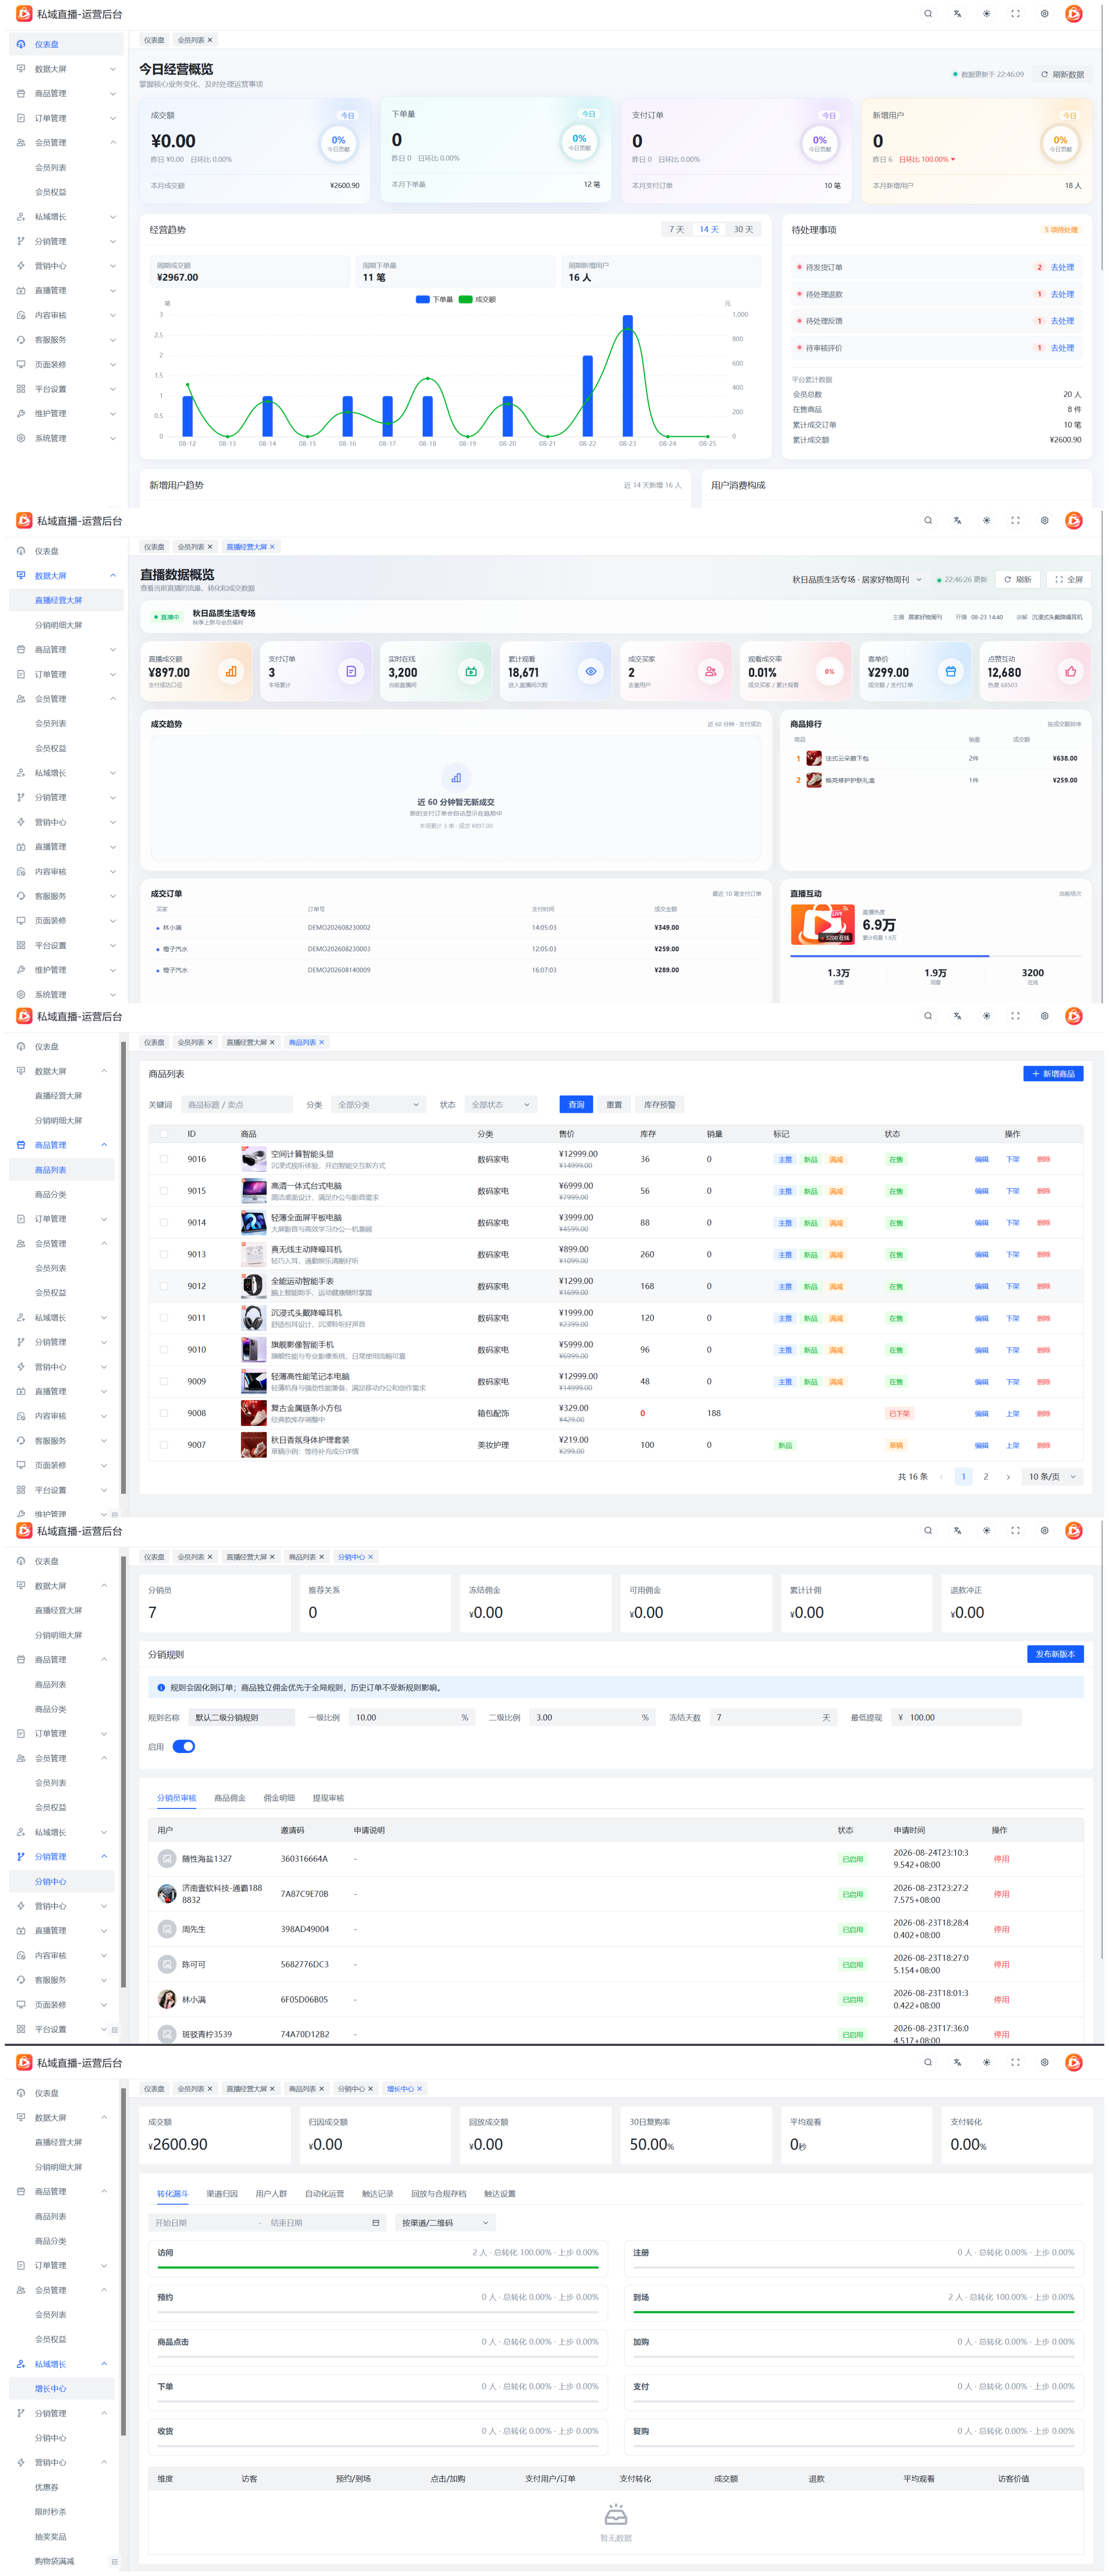Focus the 关键词 search input

(x=237, y=1104)
